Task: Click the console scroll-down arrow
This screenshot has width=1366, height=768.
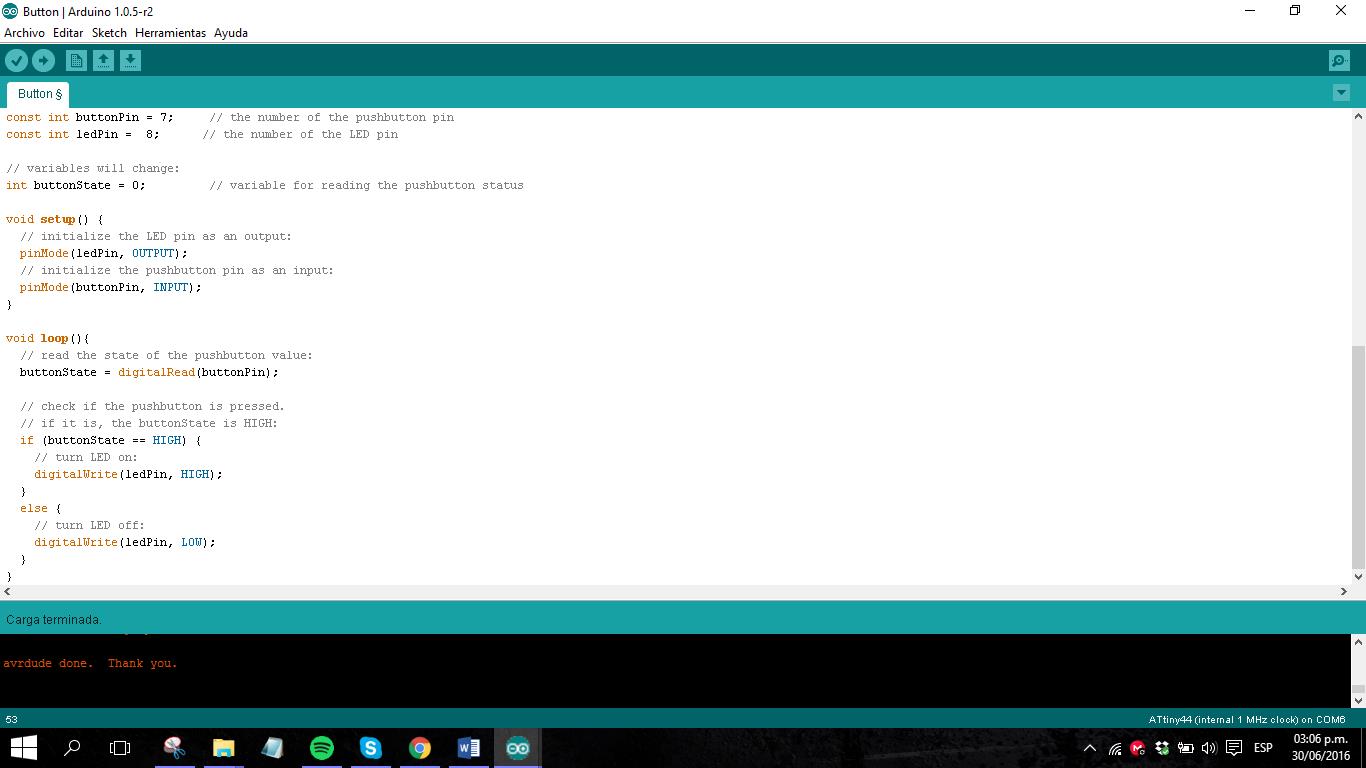Action: point(1358,701)
